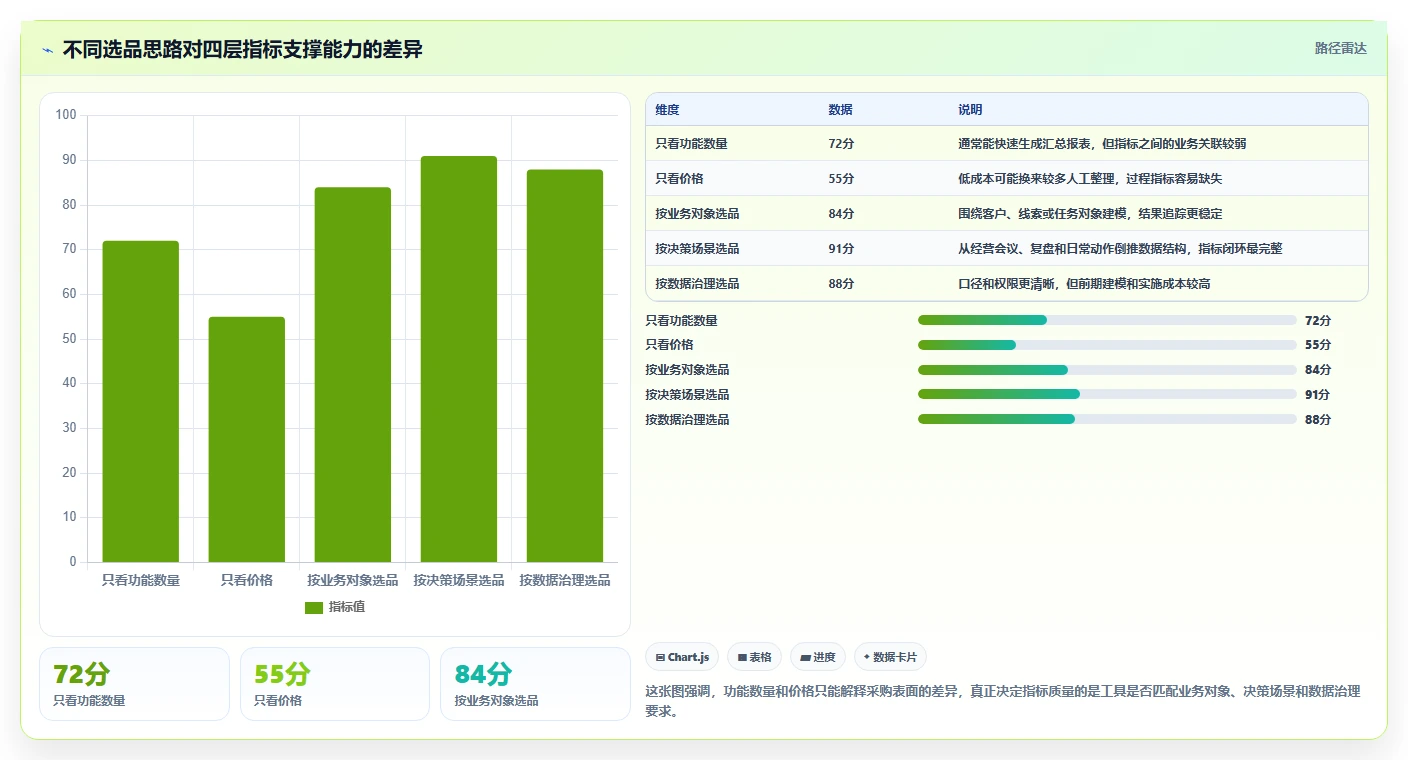This screenshot has height=760, width=1408.
Task: Click the 按决策场景选品 progress bar
Action: point(1107,394)
